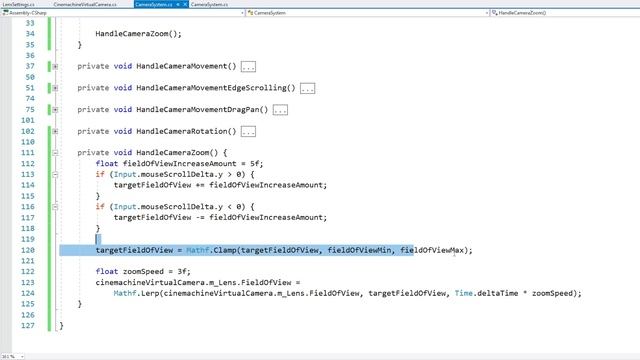The image size is (640, 360).
Task: Close the active CameraSystem.cs tab
Action: coord(184,4)
